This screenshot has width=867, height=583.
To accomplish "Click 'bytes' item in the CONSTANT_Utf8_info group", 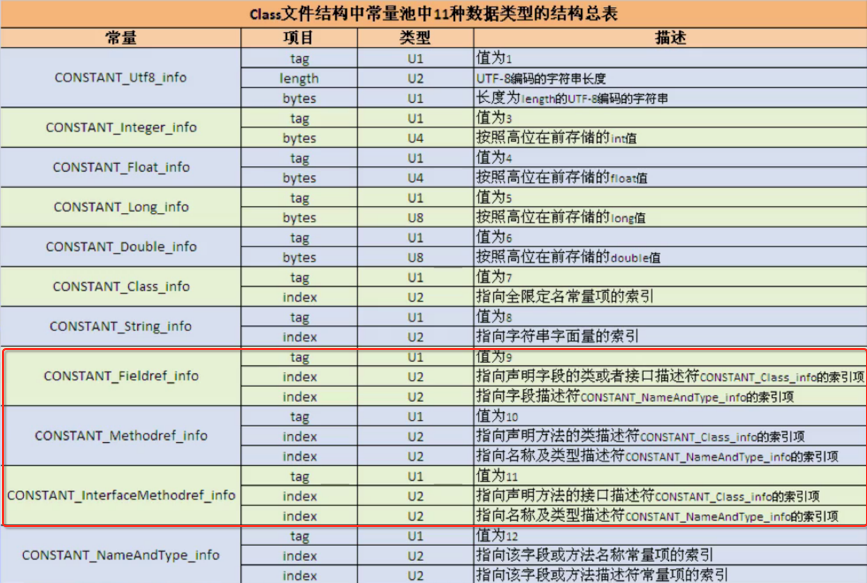I will coord(299,98).
